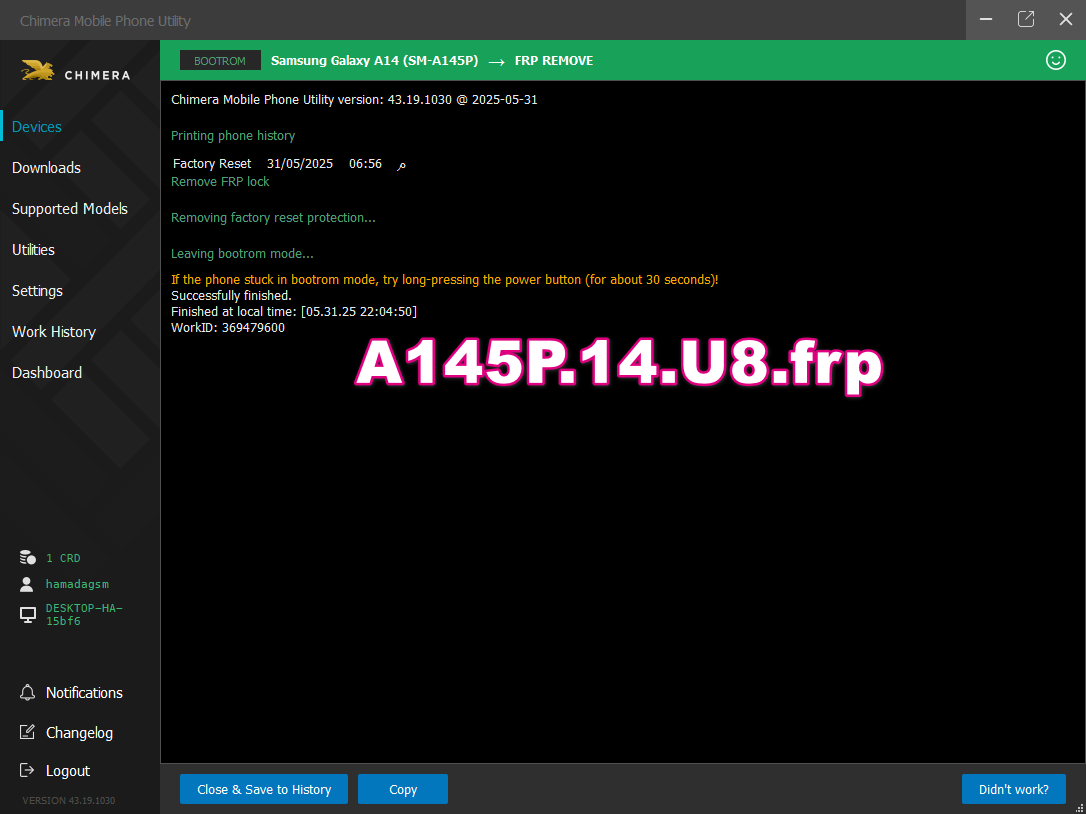Click the Didn't work? button
1086x814 pixels.
click(x=1013, y=789)
